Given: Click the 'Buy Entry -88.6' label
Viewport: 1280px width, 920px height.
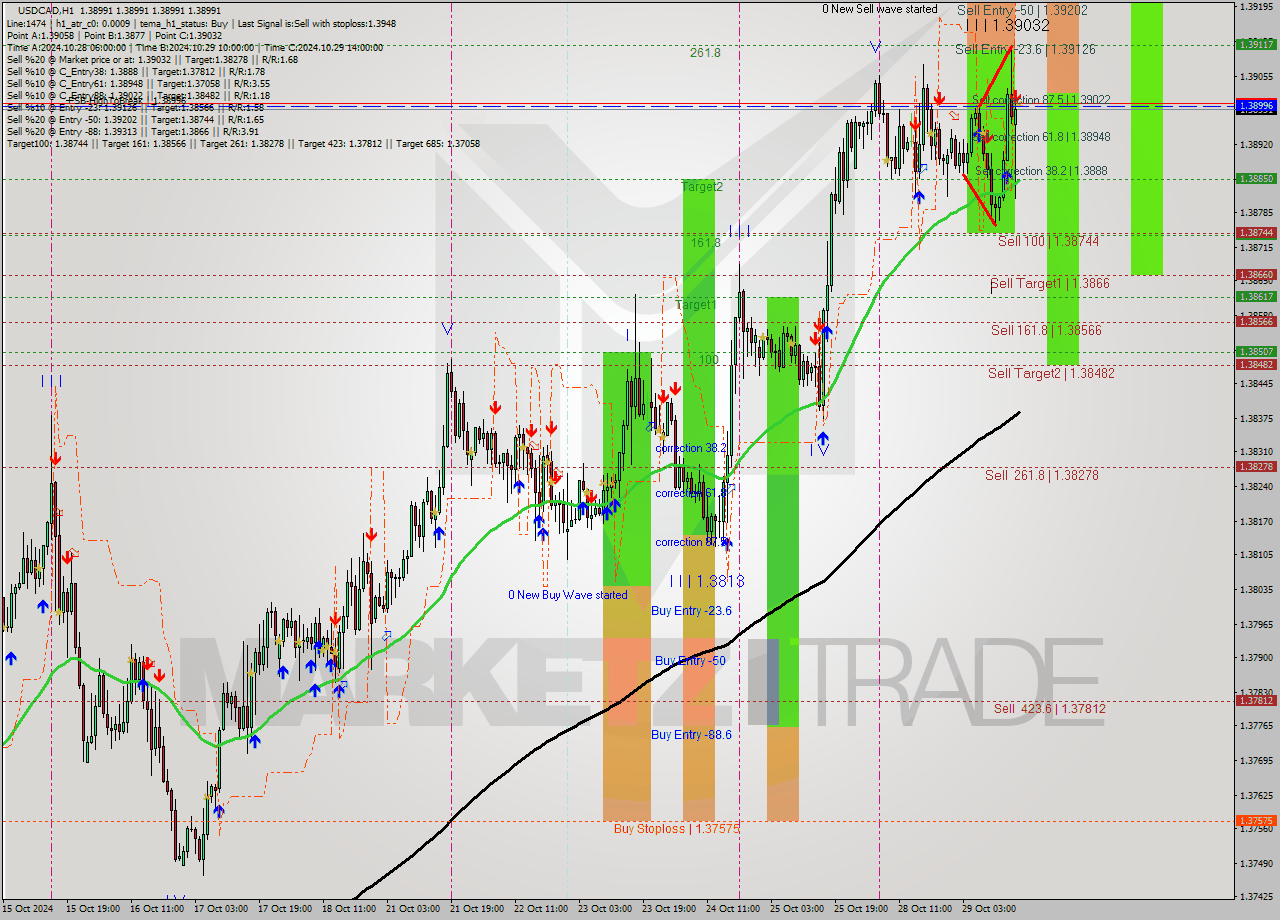Looking at the screenshot, I should (x=691, y=734).
